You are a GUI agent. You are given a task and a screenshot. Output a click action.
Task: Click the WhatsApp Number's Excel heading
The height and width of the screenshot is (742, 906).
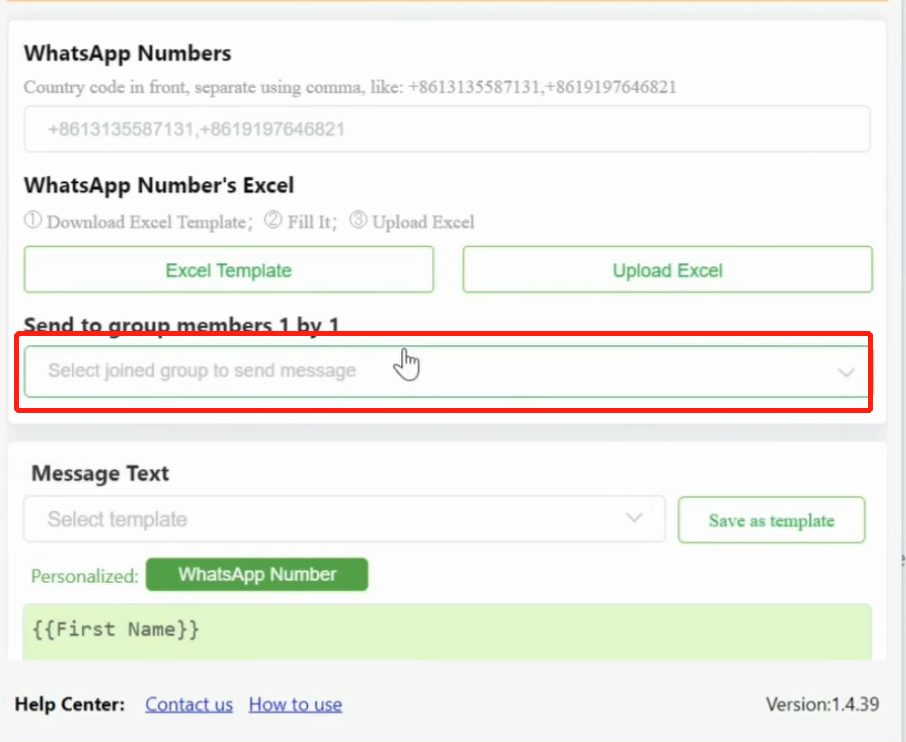click(159, 186)
